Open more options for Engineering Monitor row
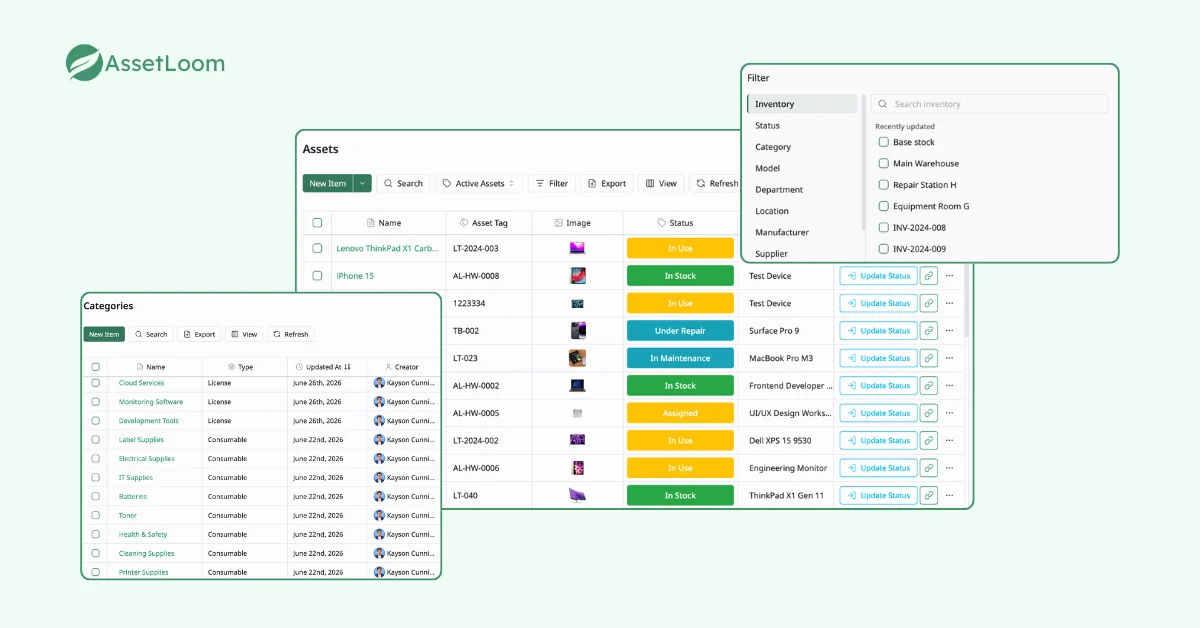 pyautogui.click(x=950, y=468)
